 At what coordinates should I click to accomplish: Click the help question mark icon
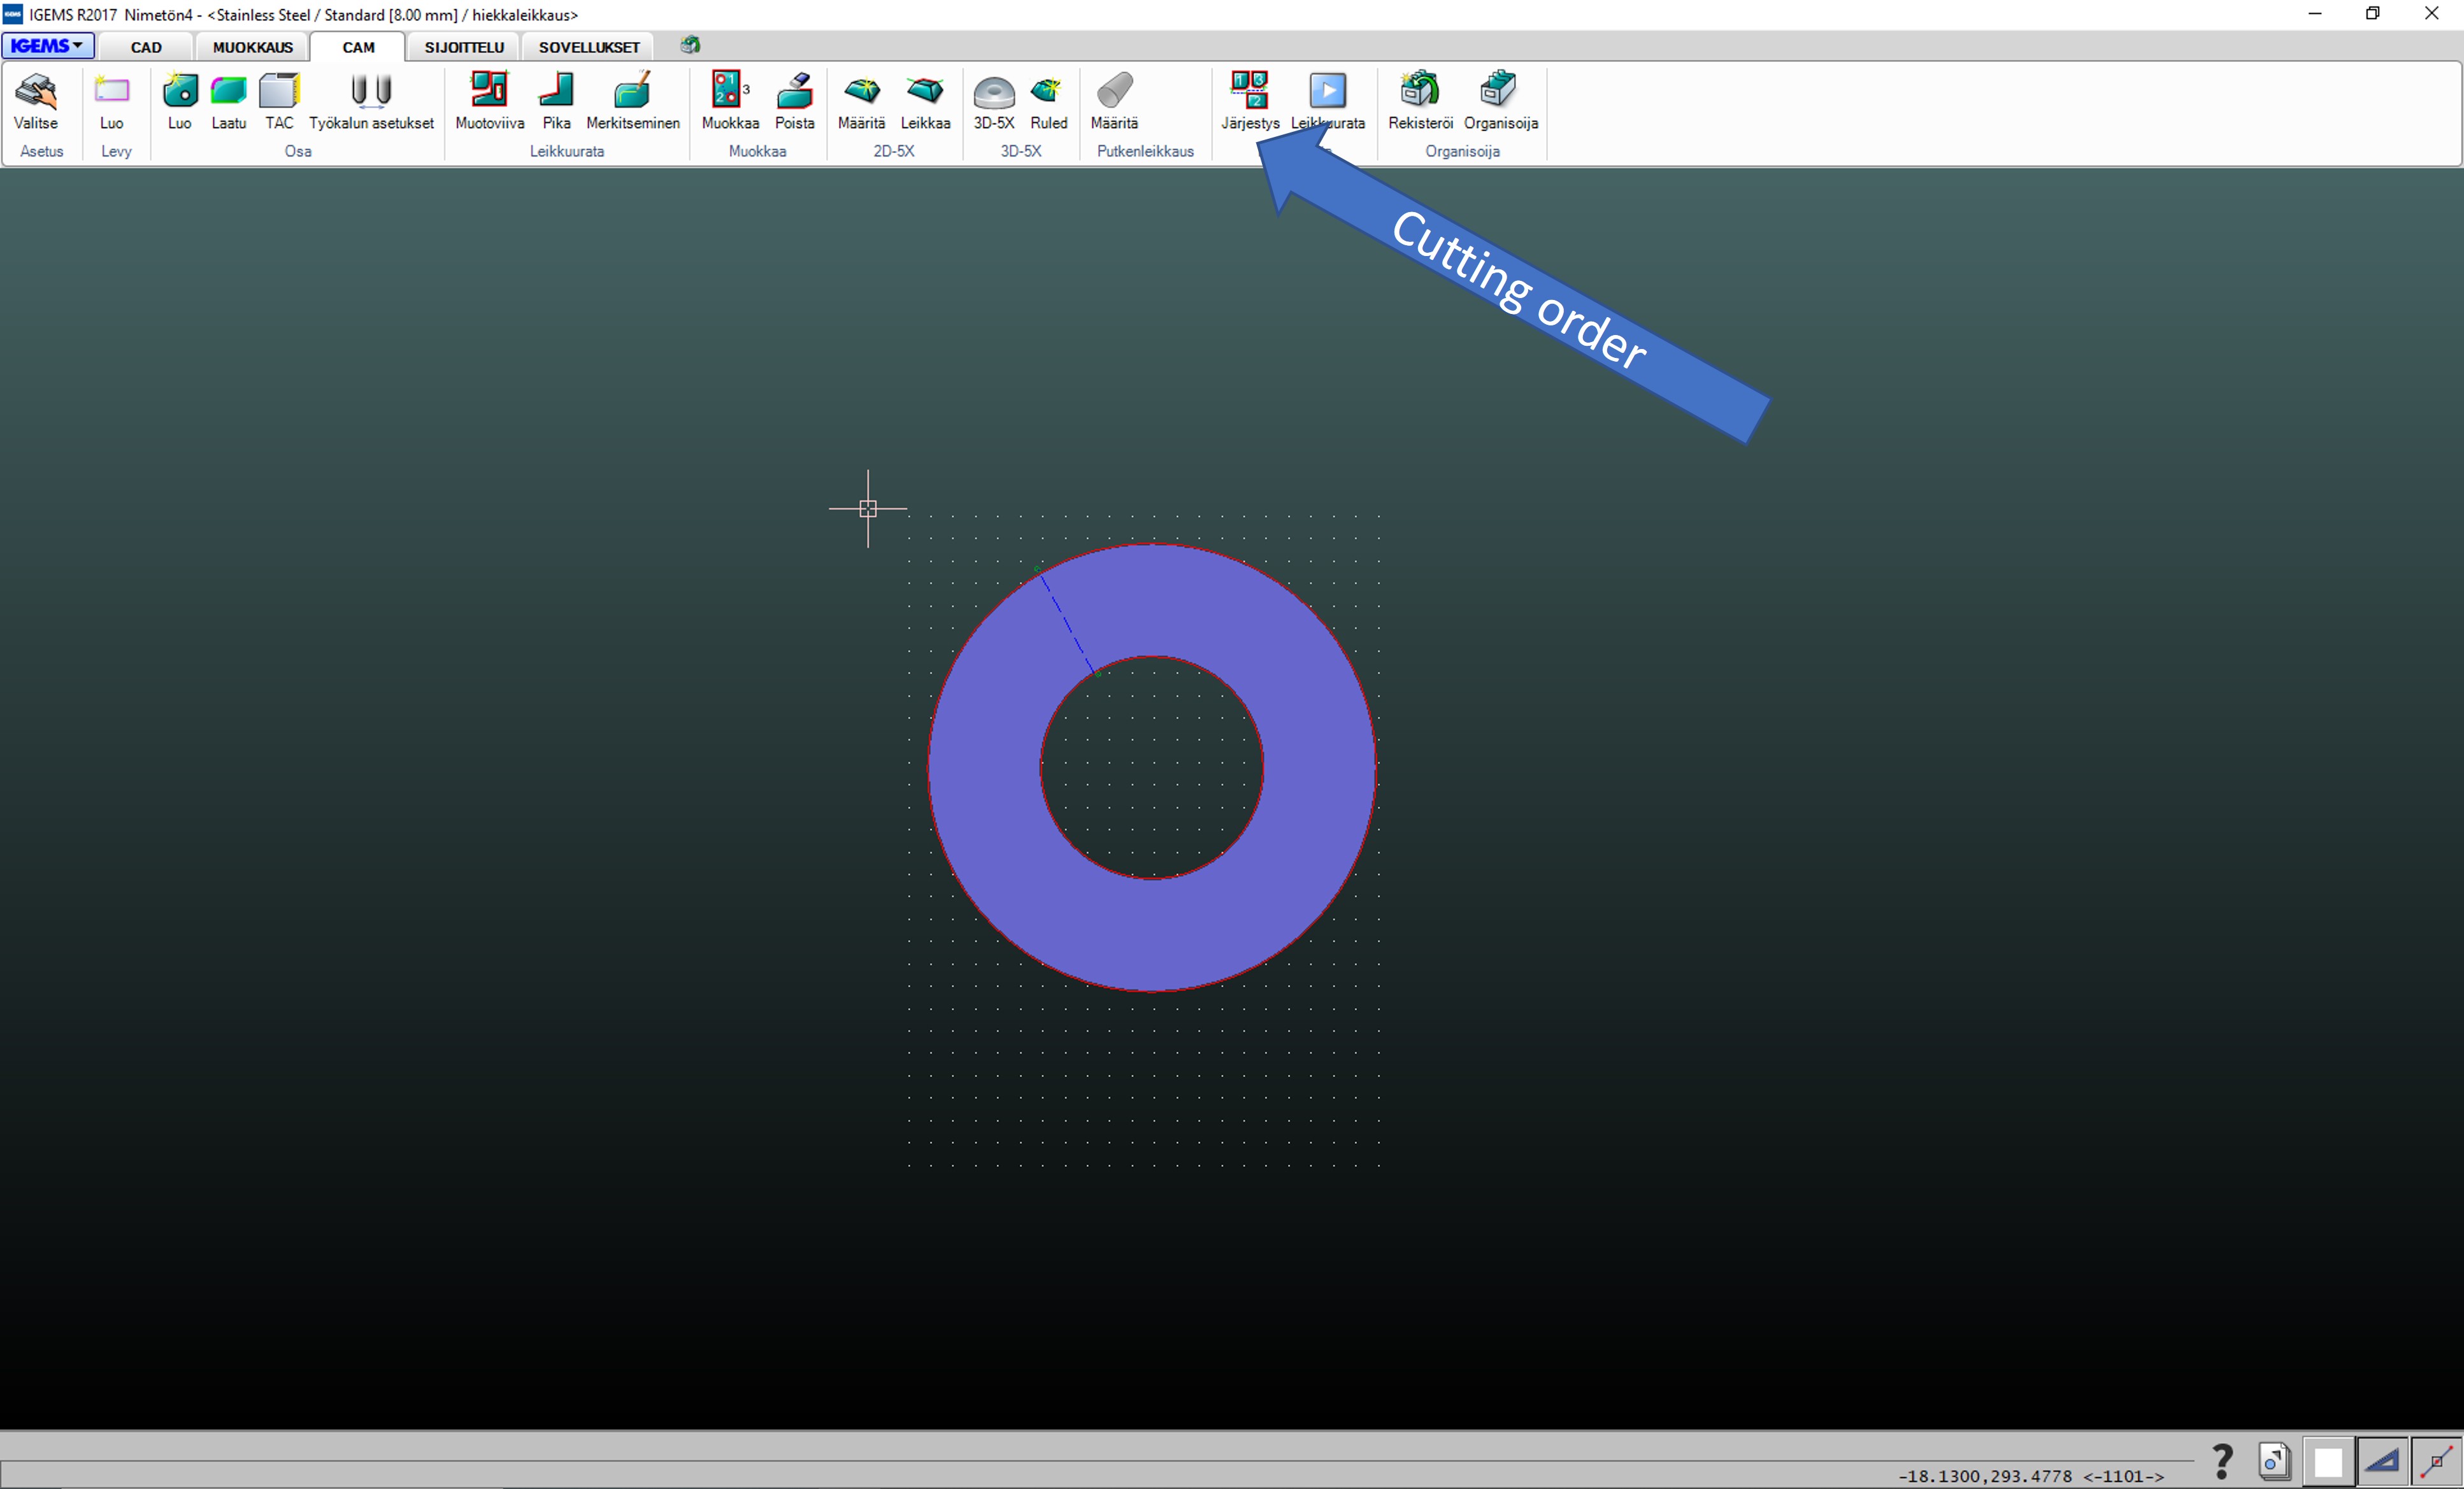pyautogui.click(x=2222, y=1461)
